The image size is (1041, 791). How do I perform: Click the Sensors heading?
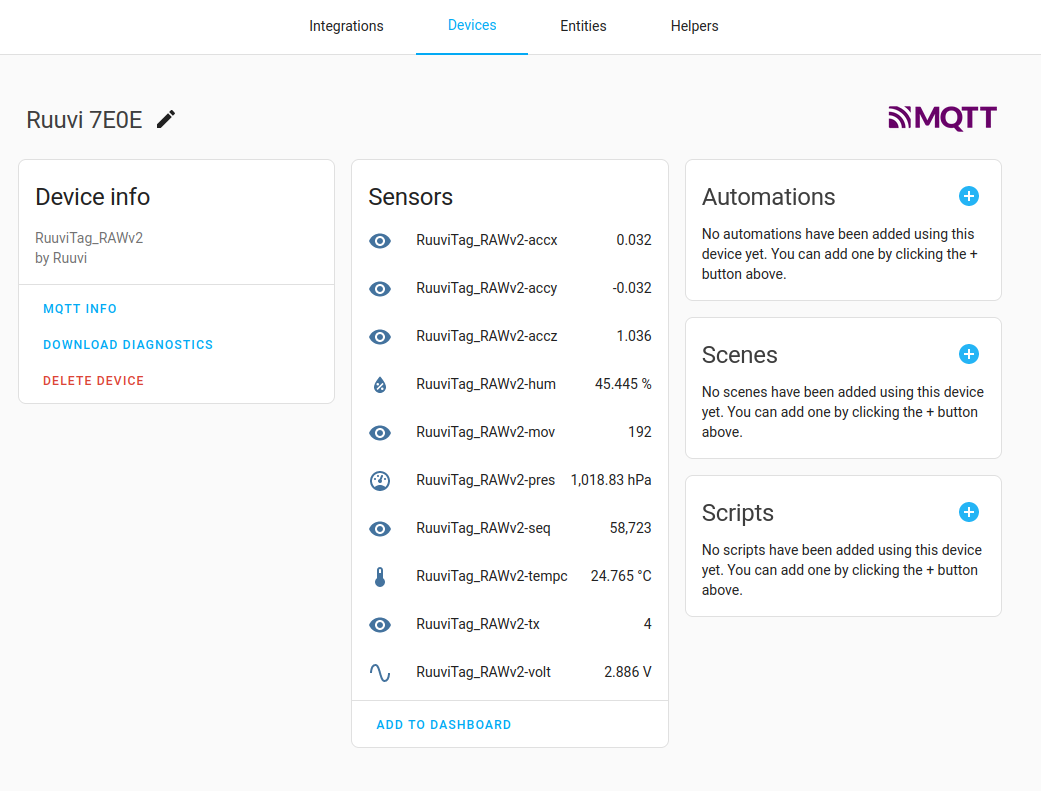[410, 197]
